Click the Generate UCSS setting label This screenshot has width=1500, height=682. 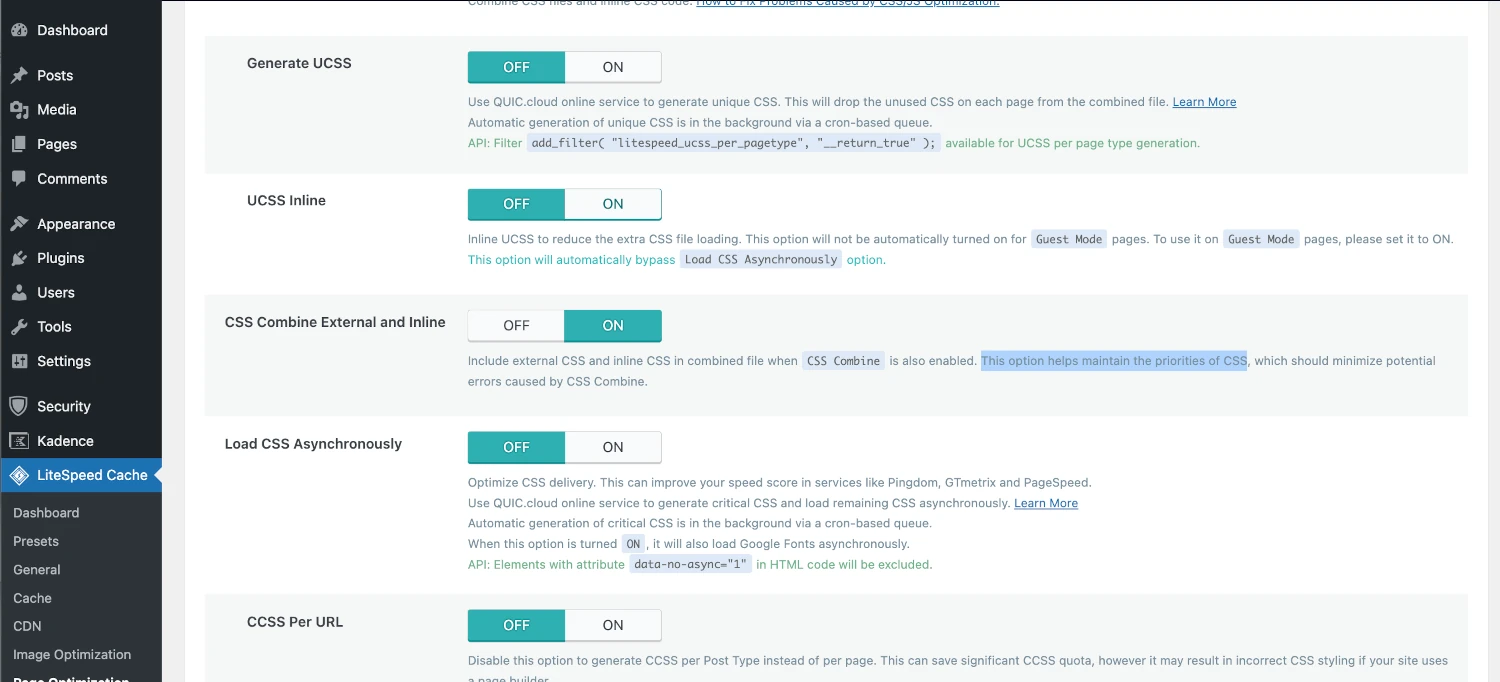click(299, 63)
